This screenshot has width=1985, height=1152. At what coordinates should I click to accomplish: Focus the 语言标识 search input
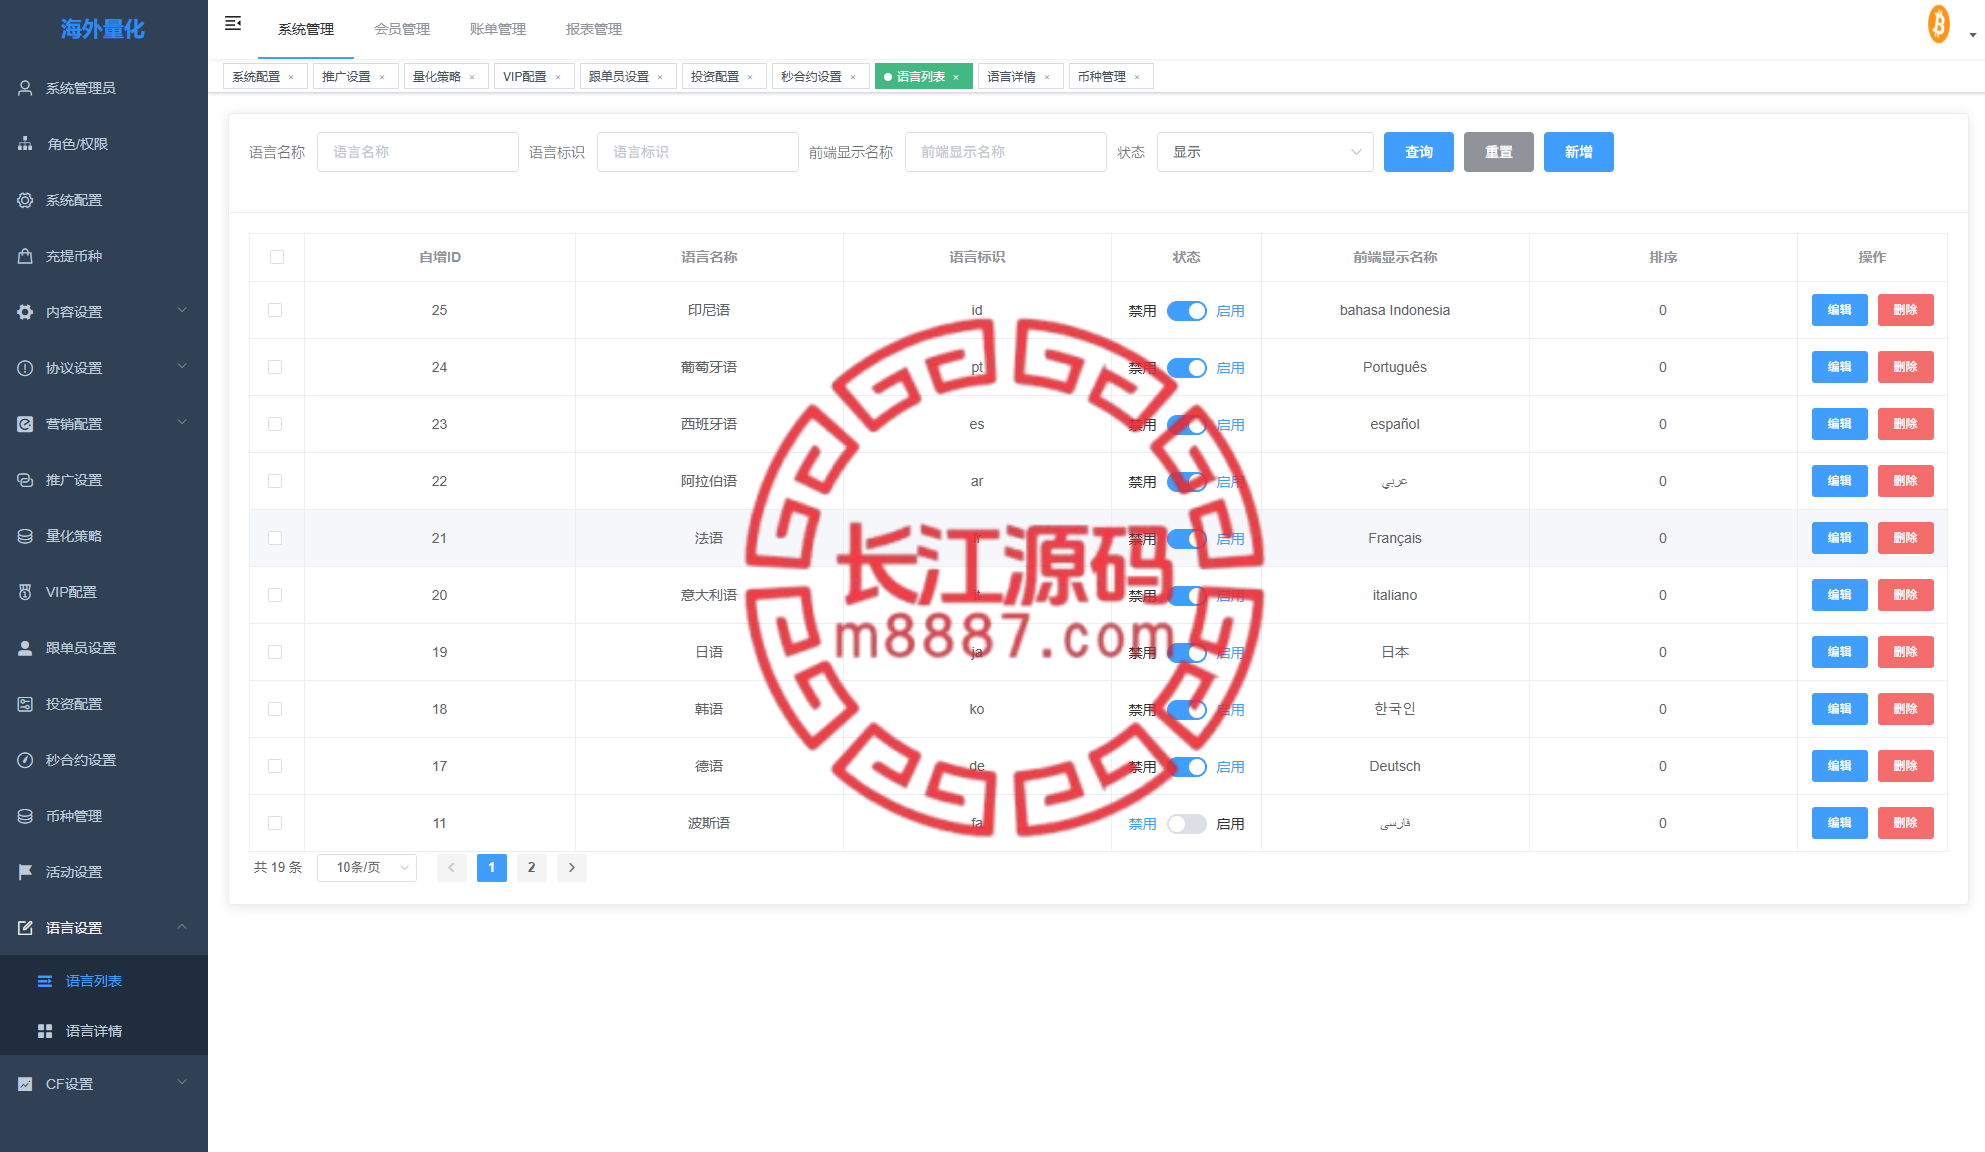click(698, 152)
